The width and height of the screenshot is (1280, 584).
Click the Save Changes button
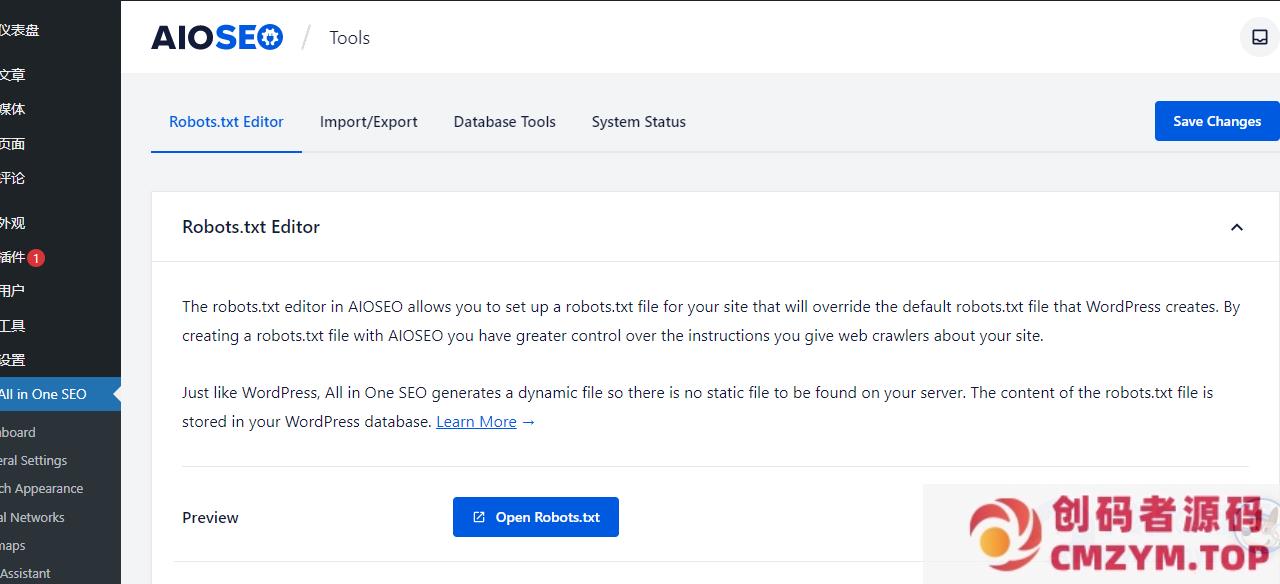click(x=1216, y=121)
